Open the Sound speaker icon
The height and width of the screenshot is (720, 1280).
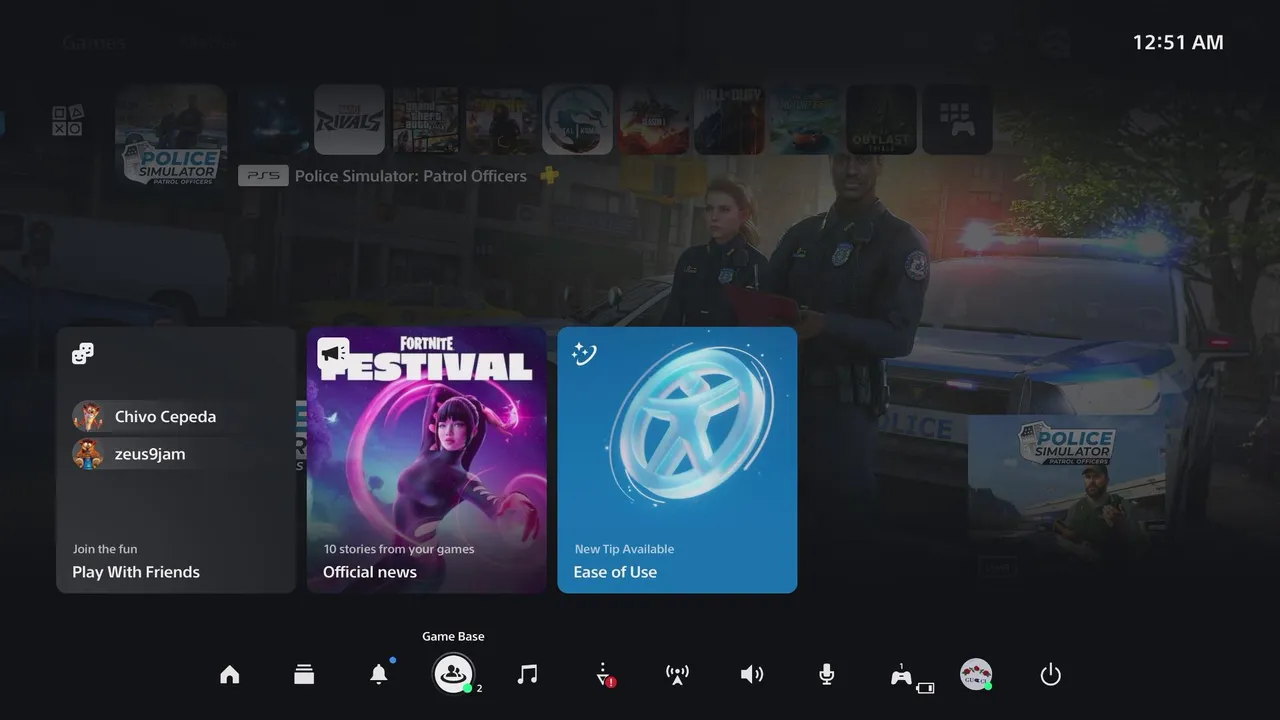(752, 675)
